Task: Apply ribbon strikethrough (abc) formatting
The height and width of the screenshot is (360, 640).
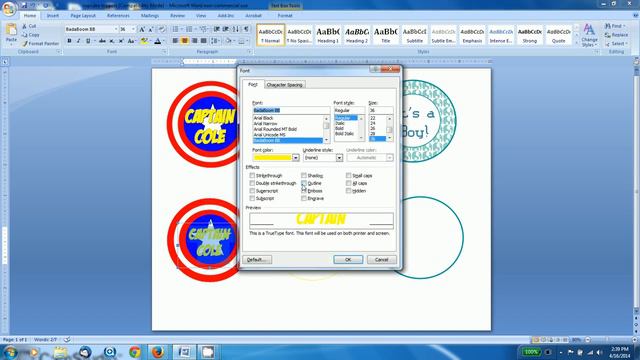Action: (102, 41)
